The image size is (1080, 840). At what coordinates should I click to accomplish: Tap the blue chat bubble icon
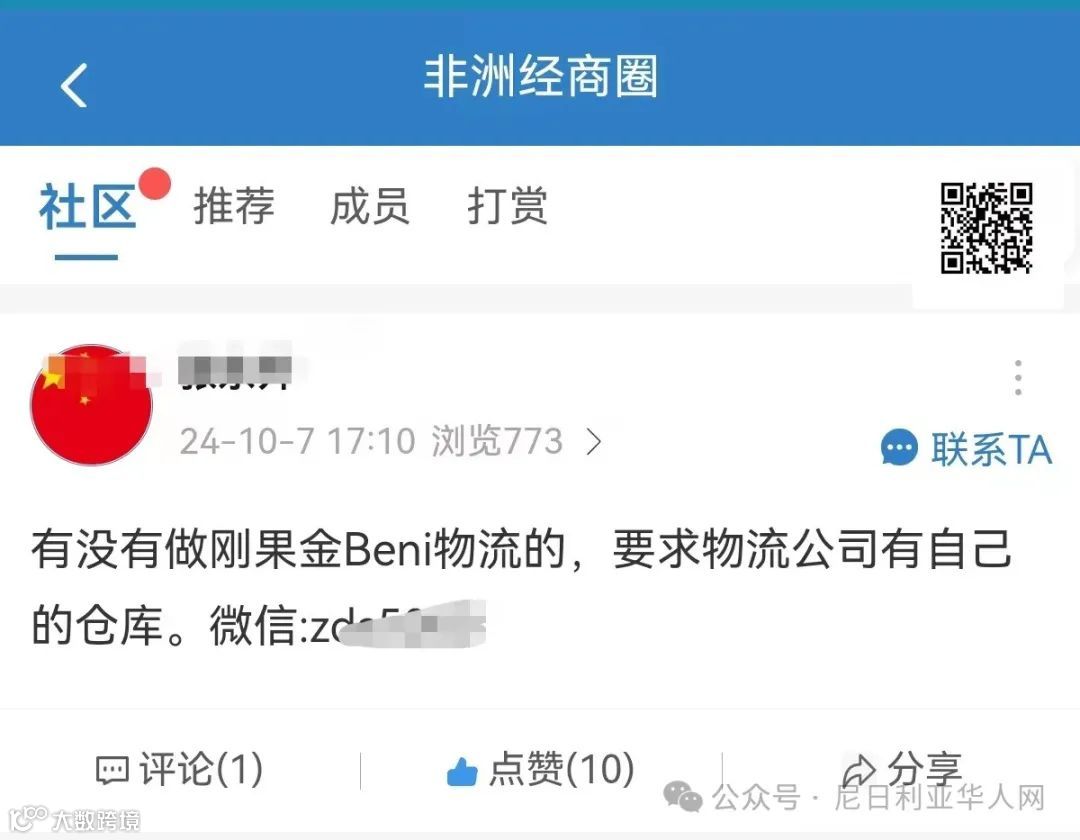899,448
